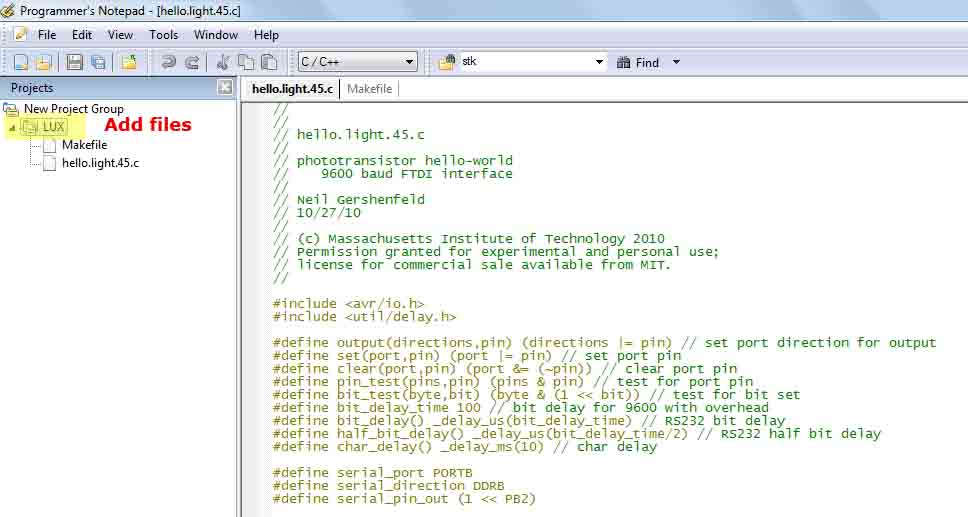968x517 pixels.
Task: Open the View menu
Action: [120, 35]
